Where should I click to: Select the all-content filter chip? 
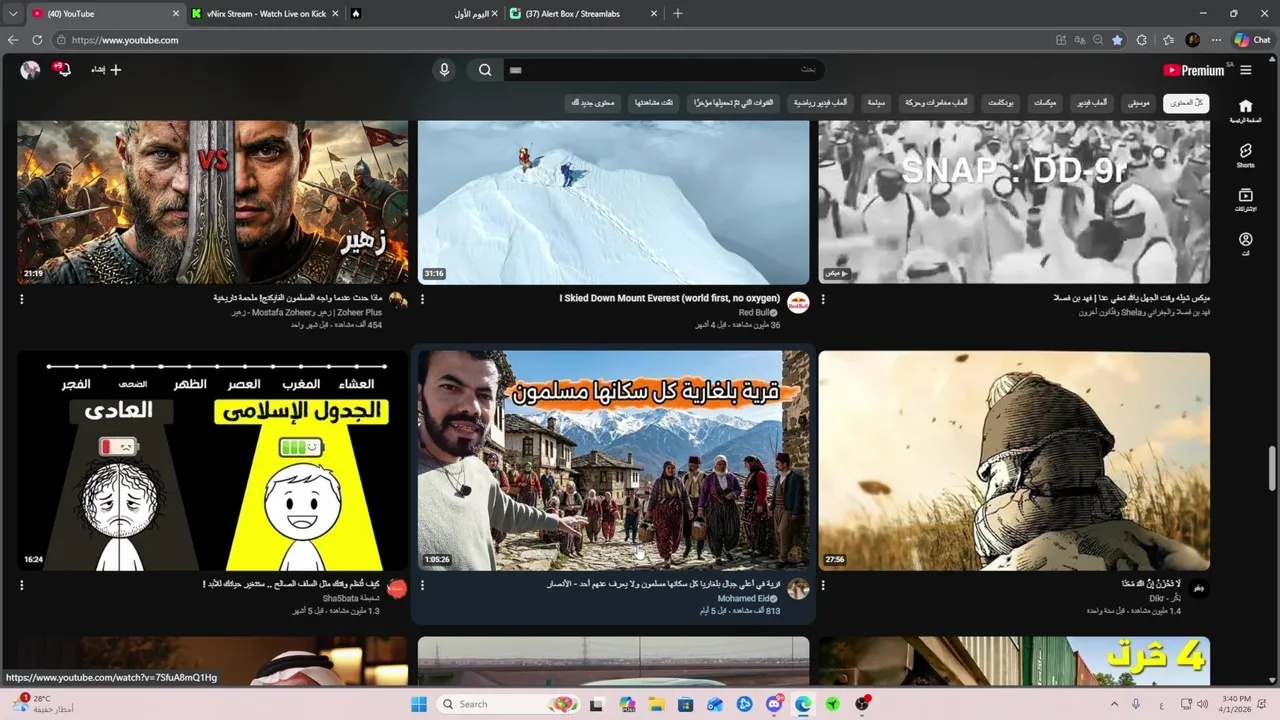tap(1186, 103)
